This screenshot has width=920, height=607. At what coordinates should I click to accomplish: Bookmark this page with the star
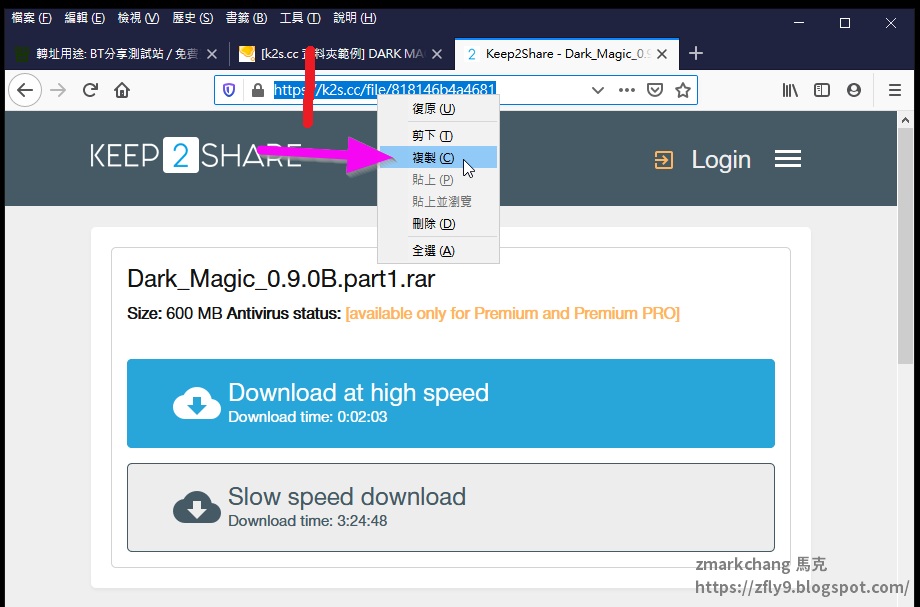(x=682, y=90)
